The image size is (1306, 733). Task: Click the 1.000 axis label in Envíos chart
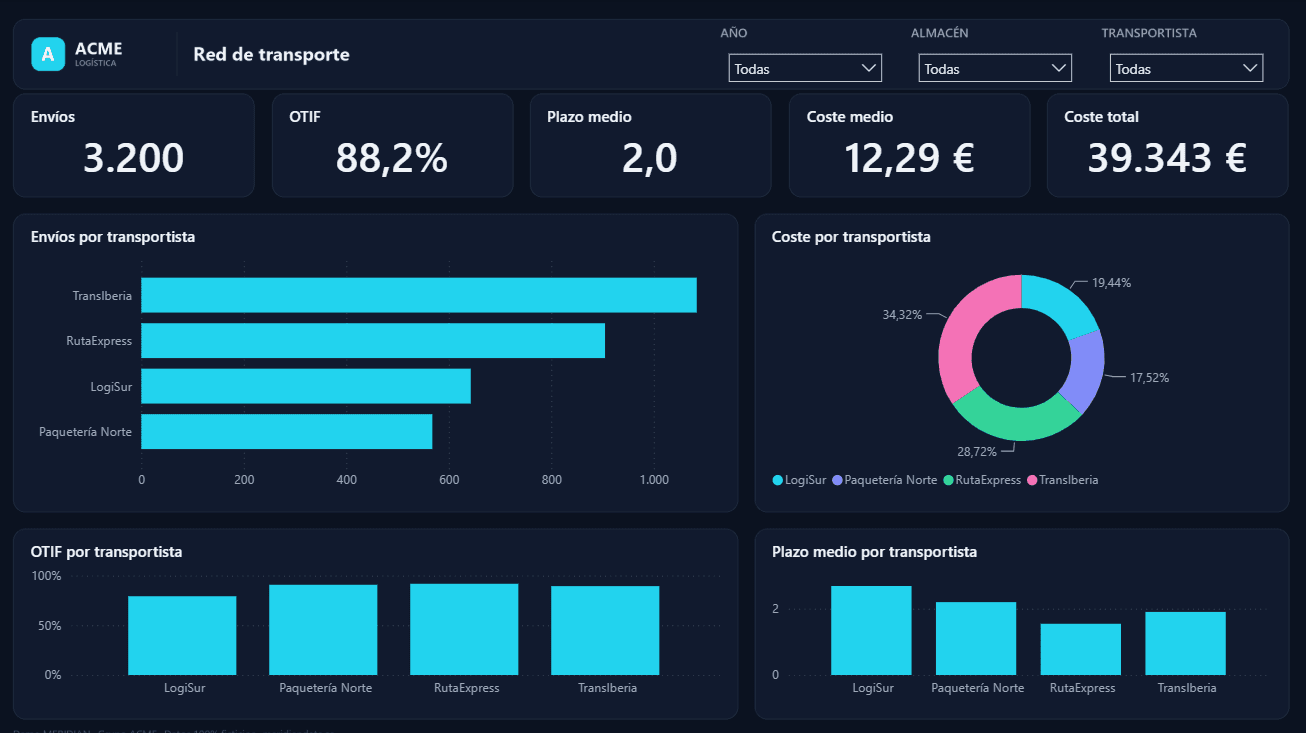click(654, 480)
